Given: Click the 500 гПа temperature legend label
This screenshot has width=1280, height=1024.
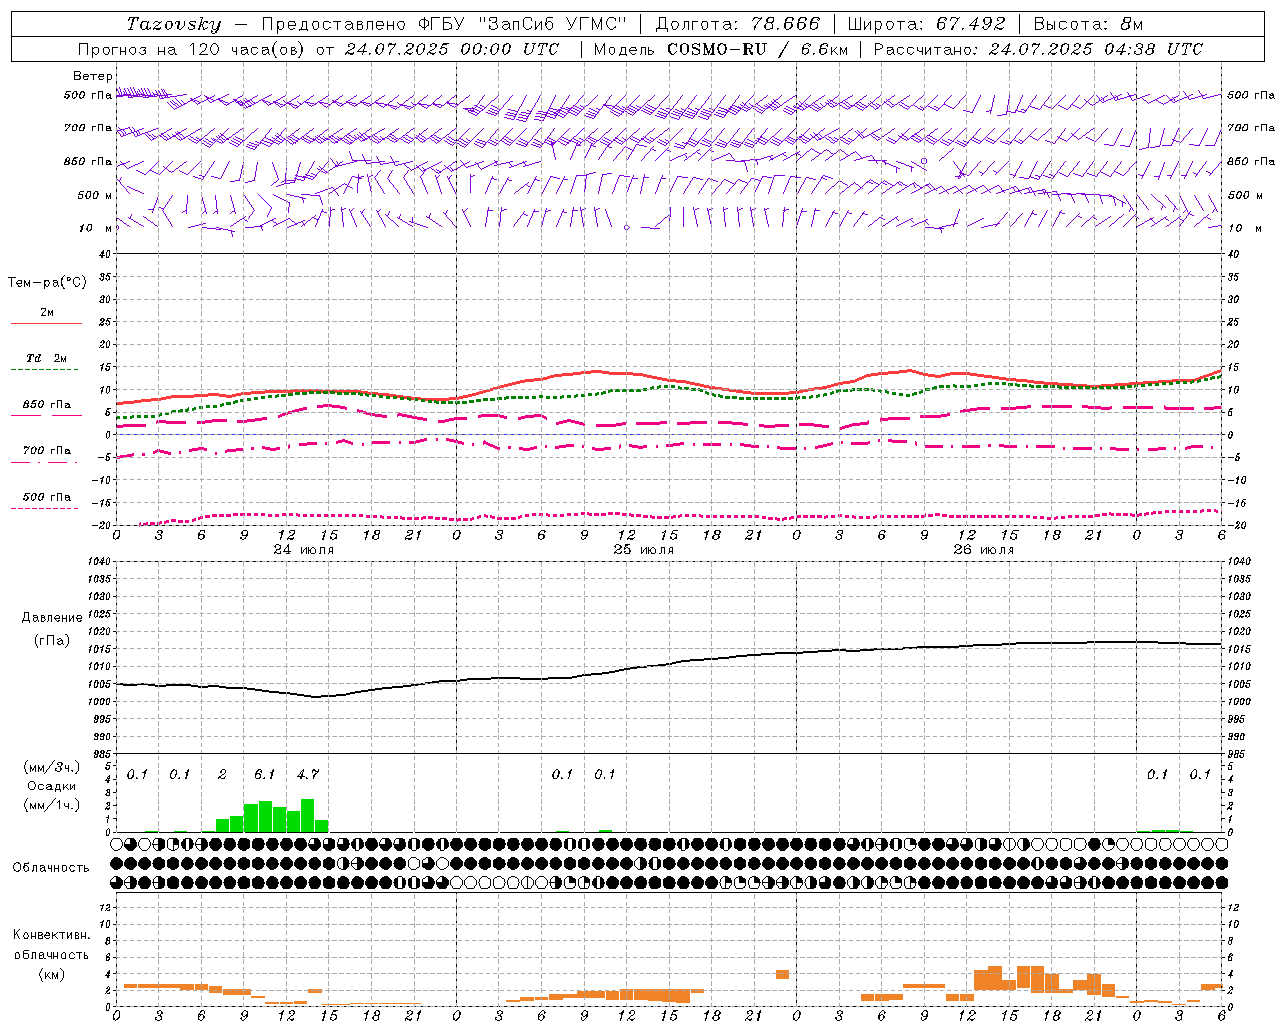Looking at the screenshot, I should 47,497.
